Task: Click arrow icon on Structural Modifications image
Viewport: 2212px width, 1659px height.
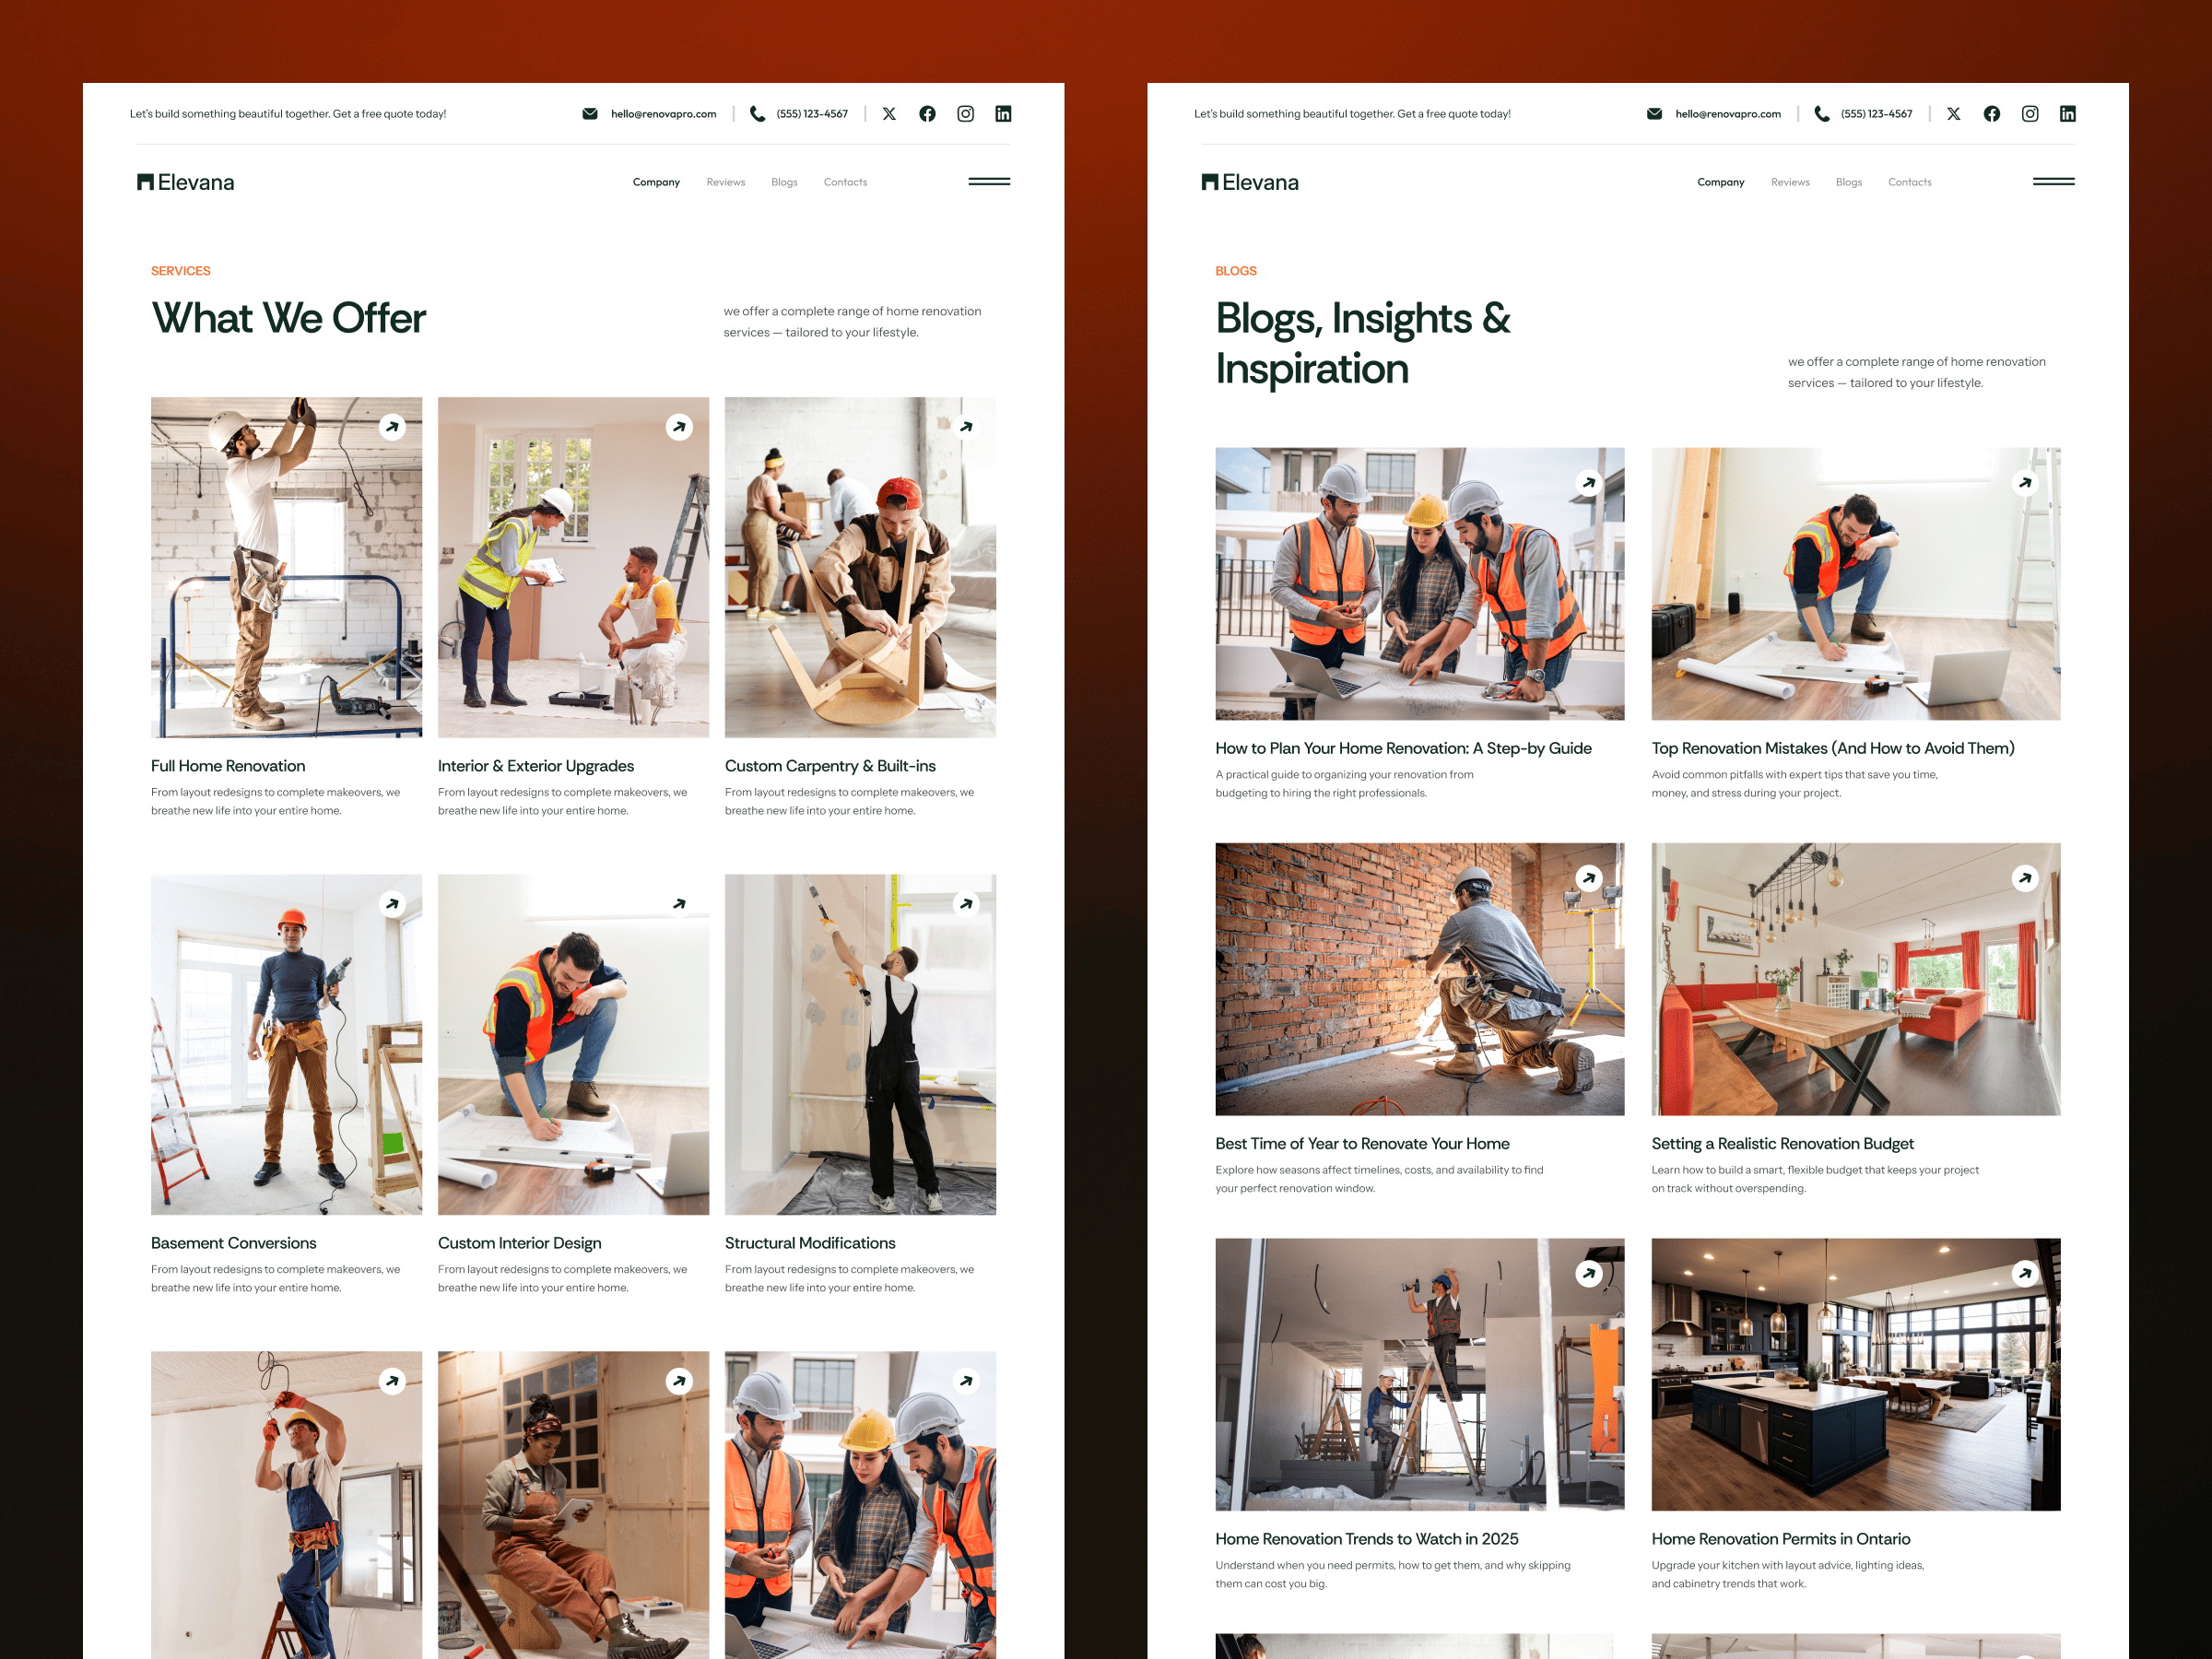Action: 966,904
